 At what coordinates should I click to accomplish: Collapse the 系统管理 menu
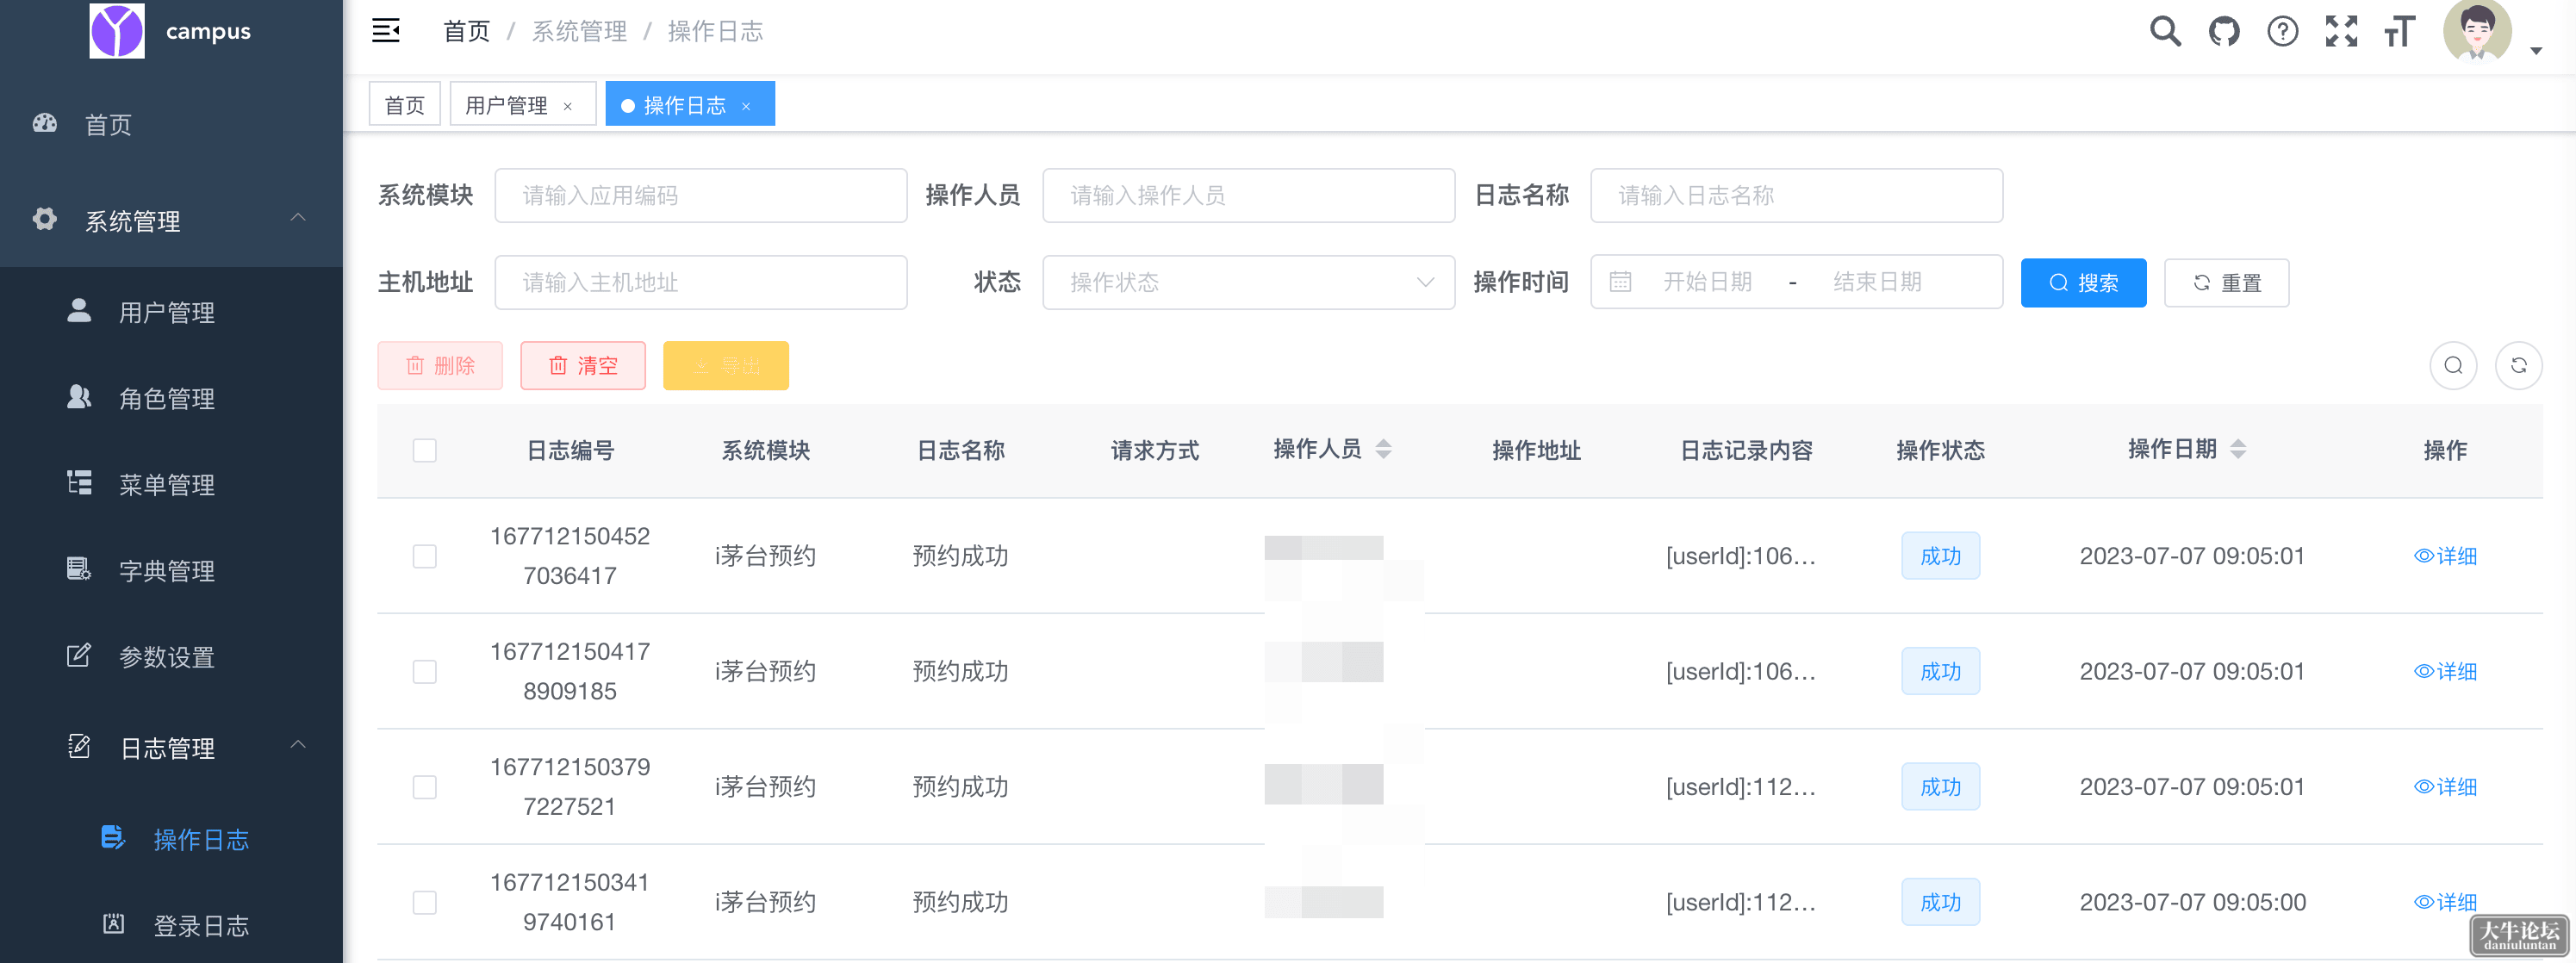click(x=298, y=219)
